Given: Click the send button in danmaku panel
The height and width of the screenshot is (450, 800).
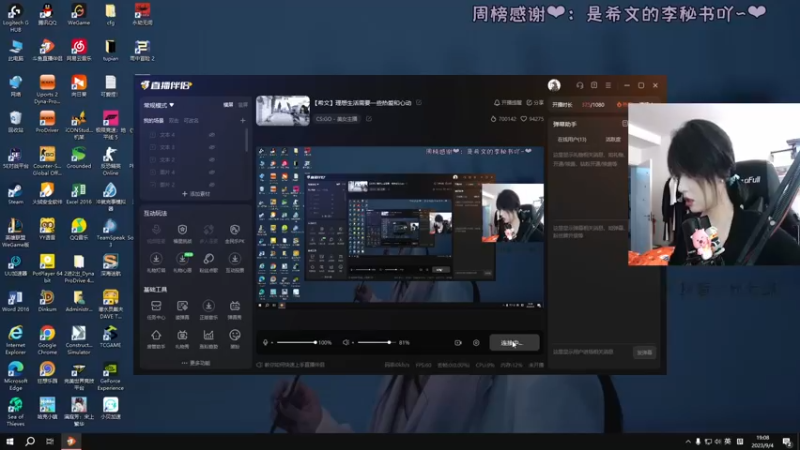Looking at the screenshot, I should point(644,352).
